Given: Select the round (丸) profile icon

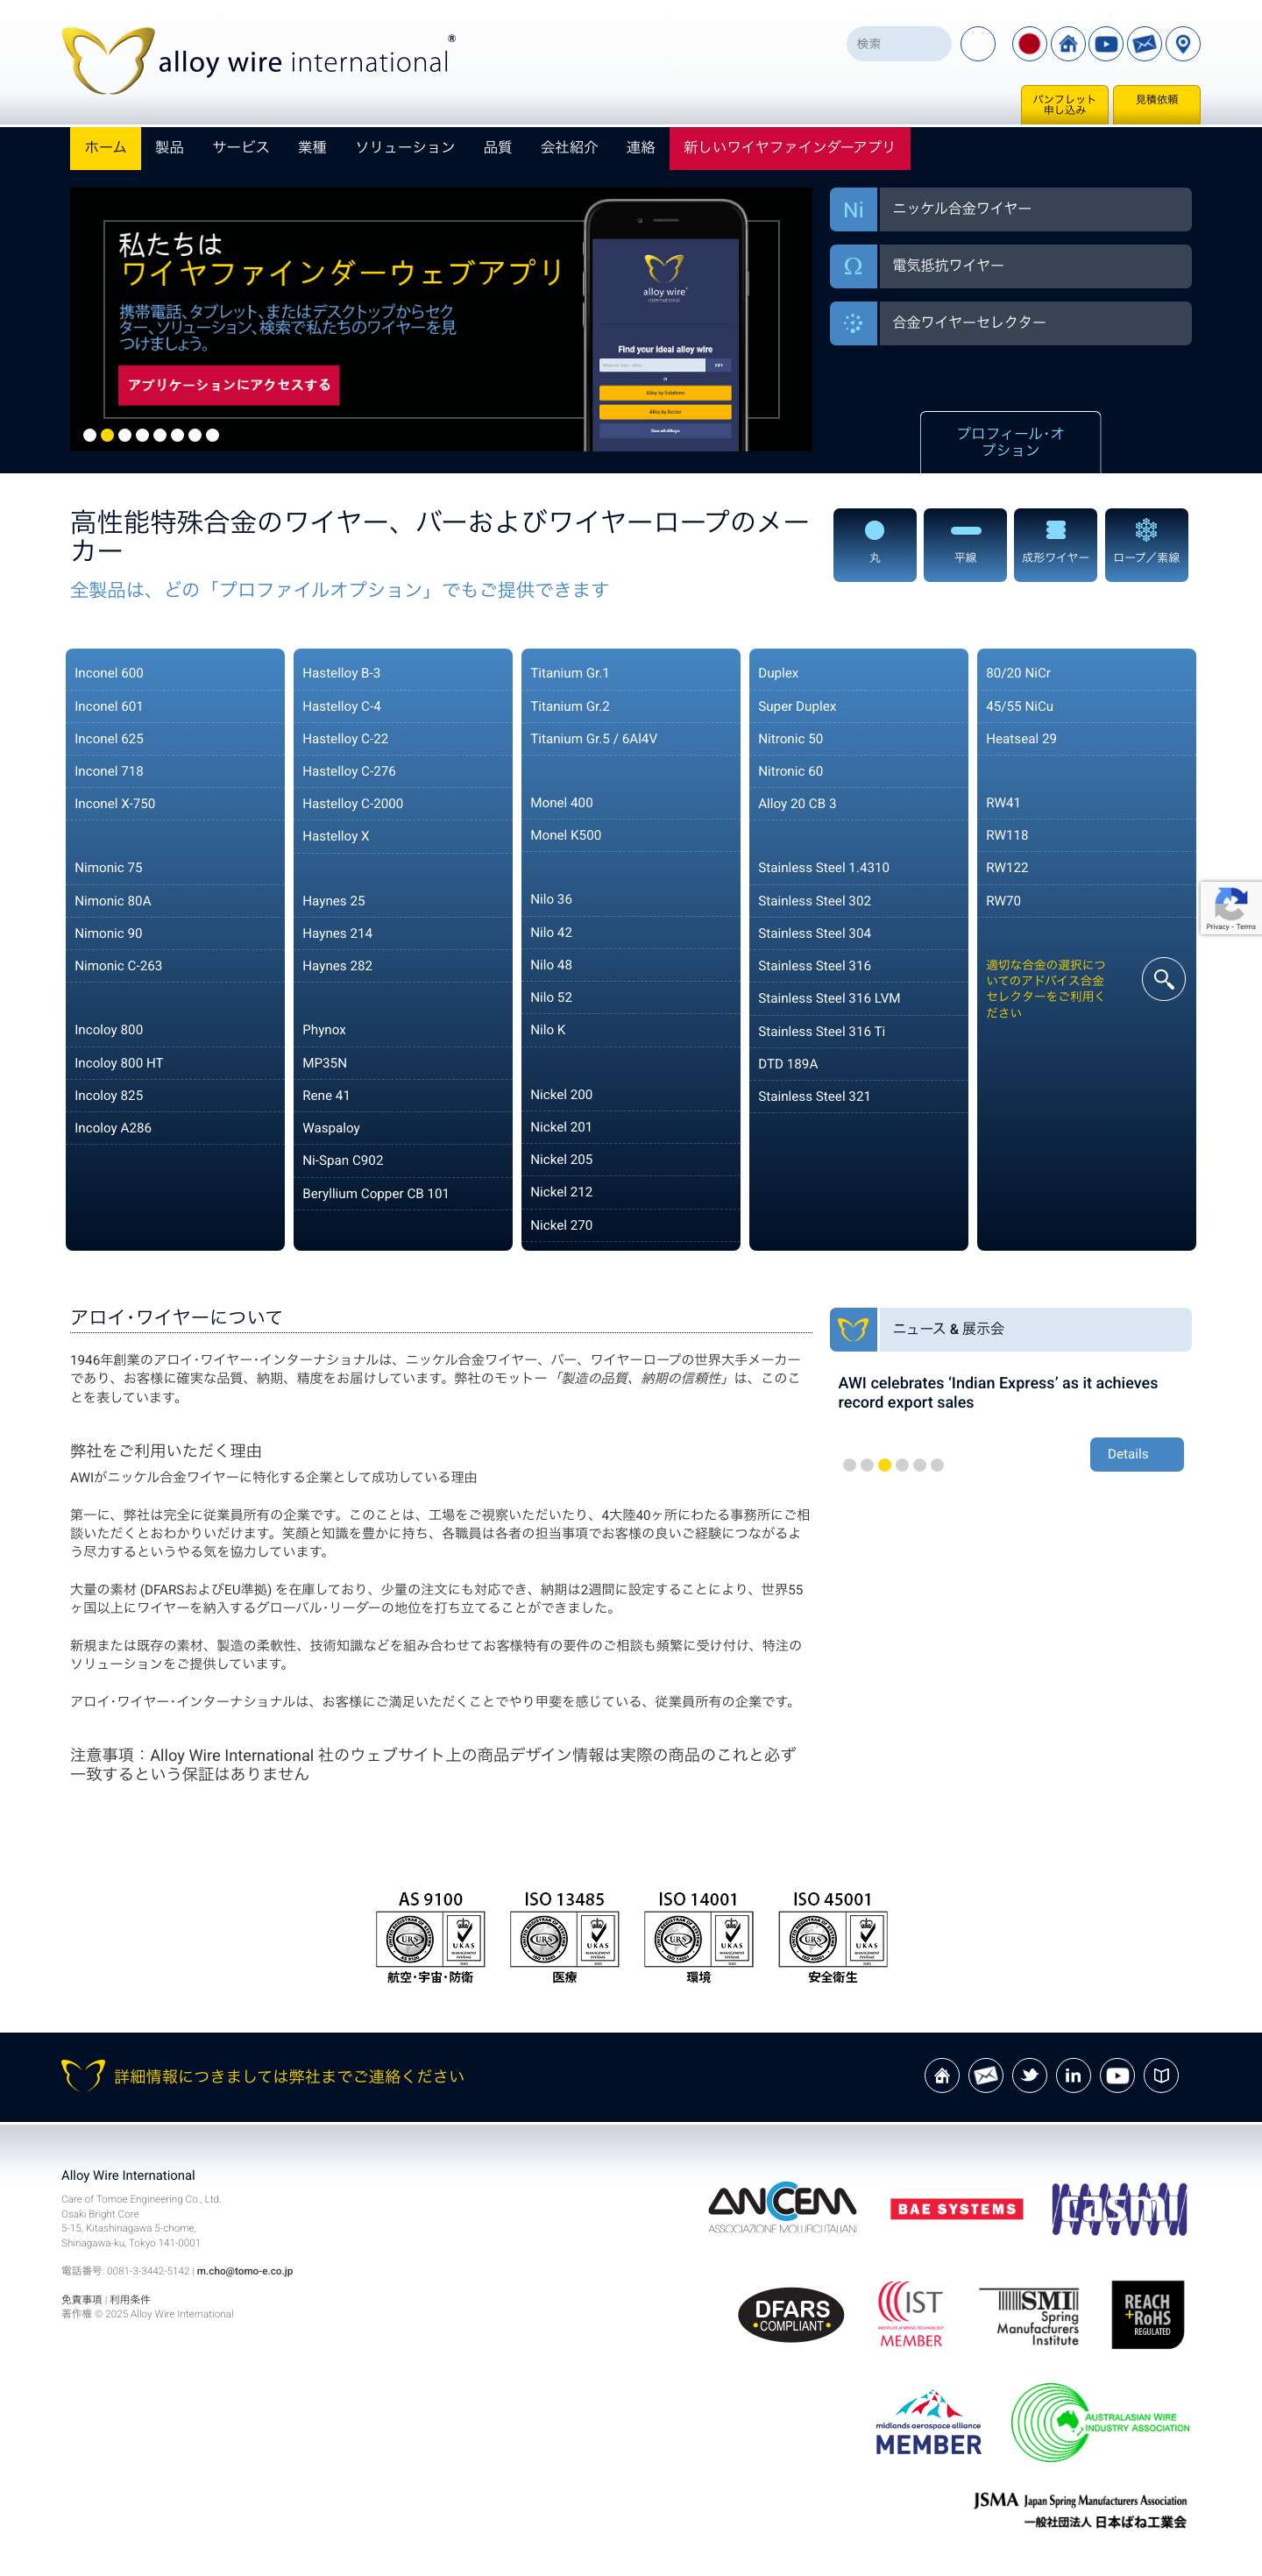Looking at the screenshot, I should click(874, 545).
